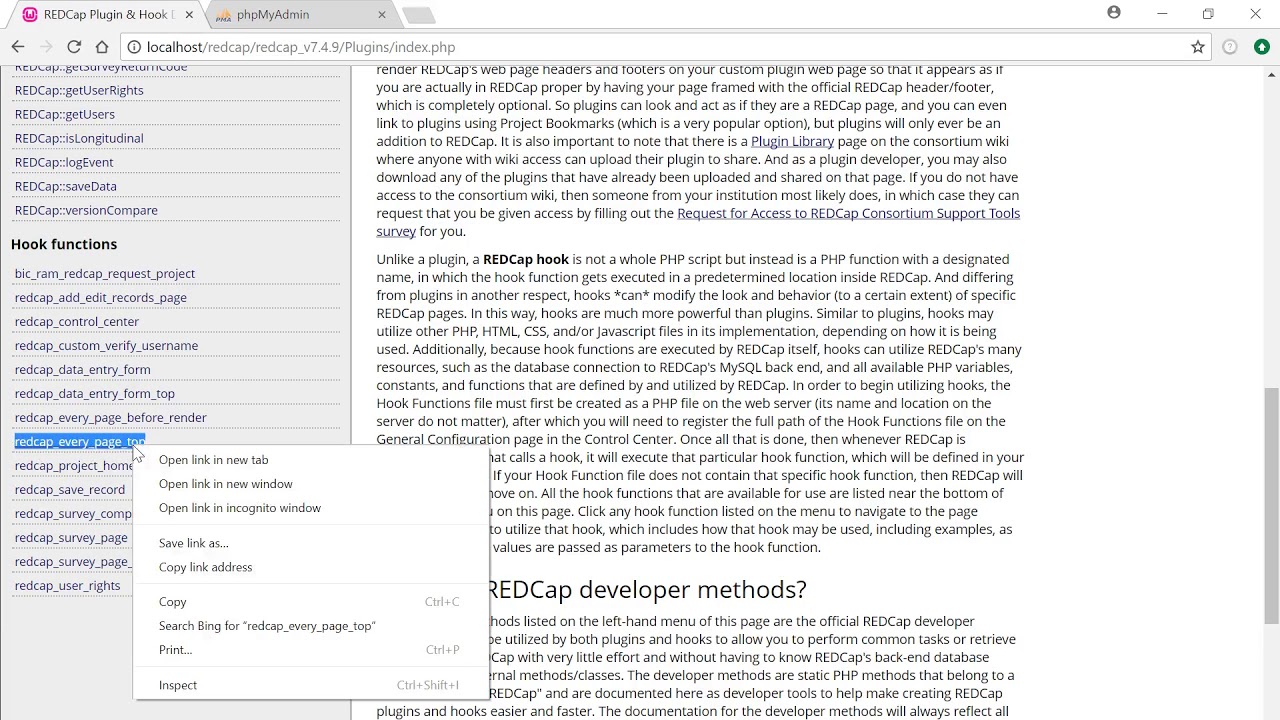This screenshot has width=1280, height=720.
Task: Go back to the previous page
Action: click(18, 47)
